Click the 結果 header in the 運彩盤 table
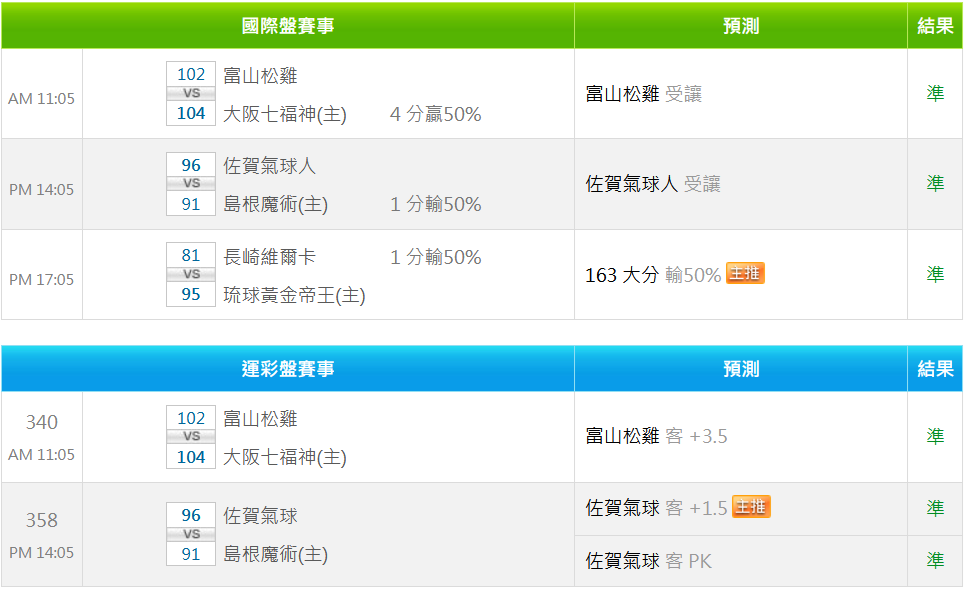This screenshot has width=972, height=590. click(x=935, y=369)
